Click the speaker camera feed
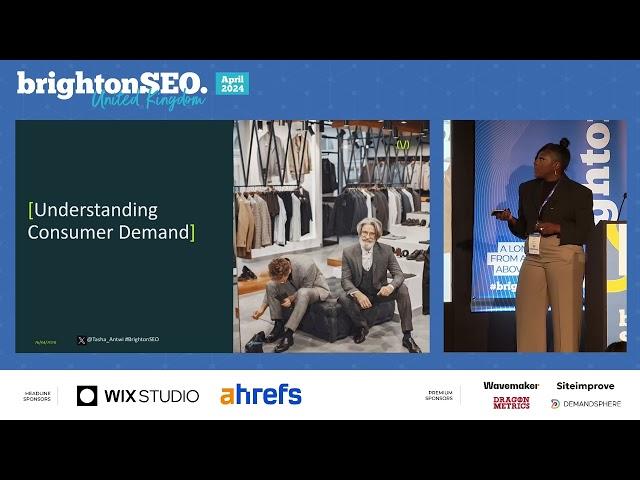The width and height of the screenshot is (640, 480). (535, 236)
